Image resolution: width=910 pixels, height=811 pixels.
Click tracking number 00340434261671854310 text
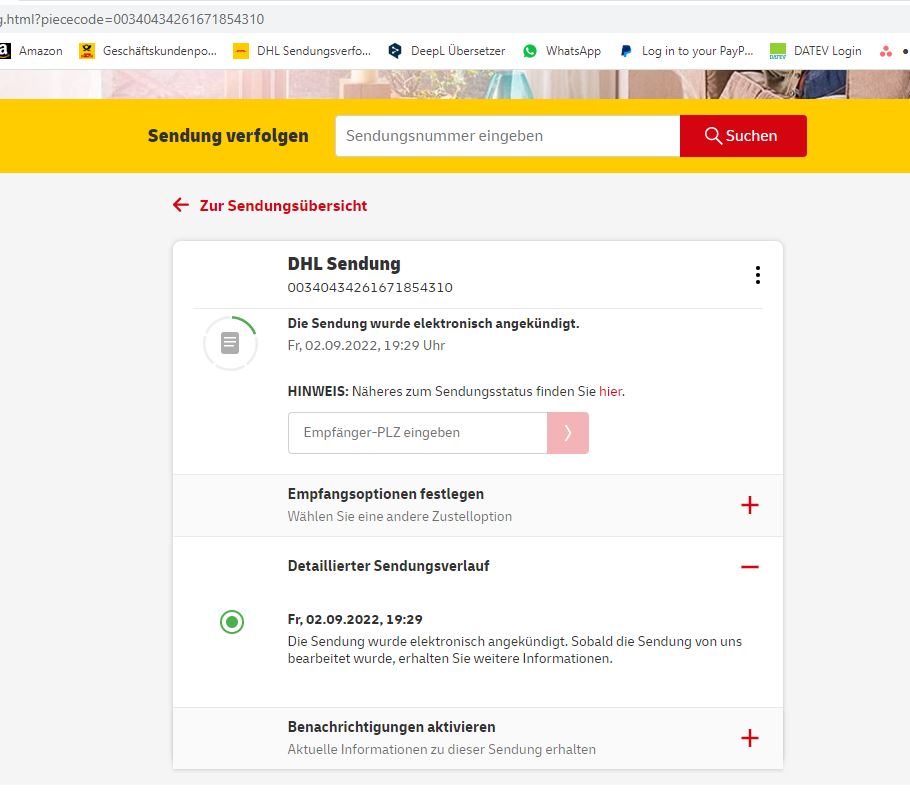pyautogui.click(x=370, y=287)
